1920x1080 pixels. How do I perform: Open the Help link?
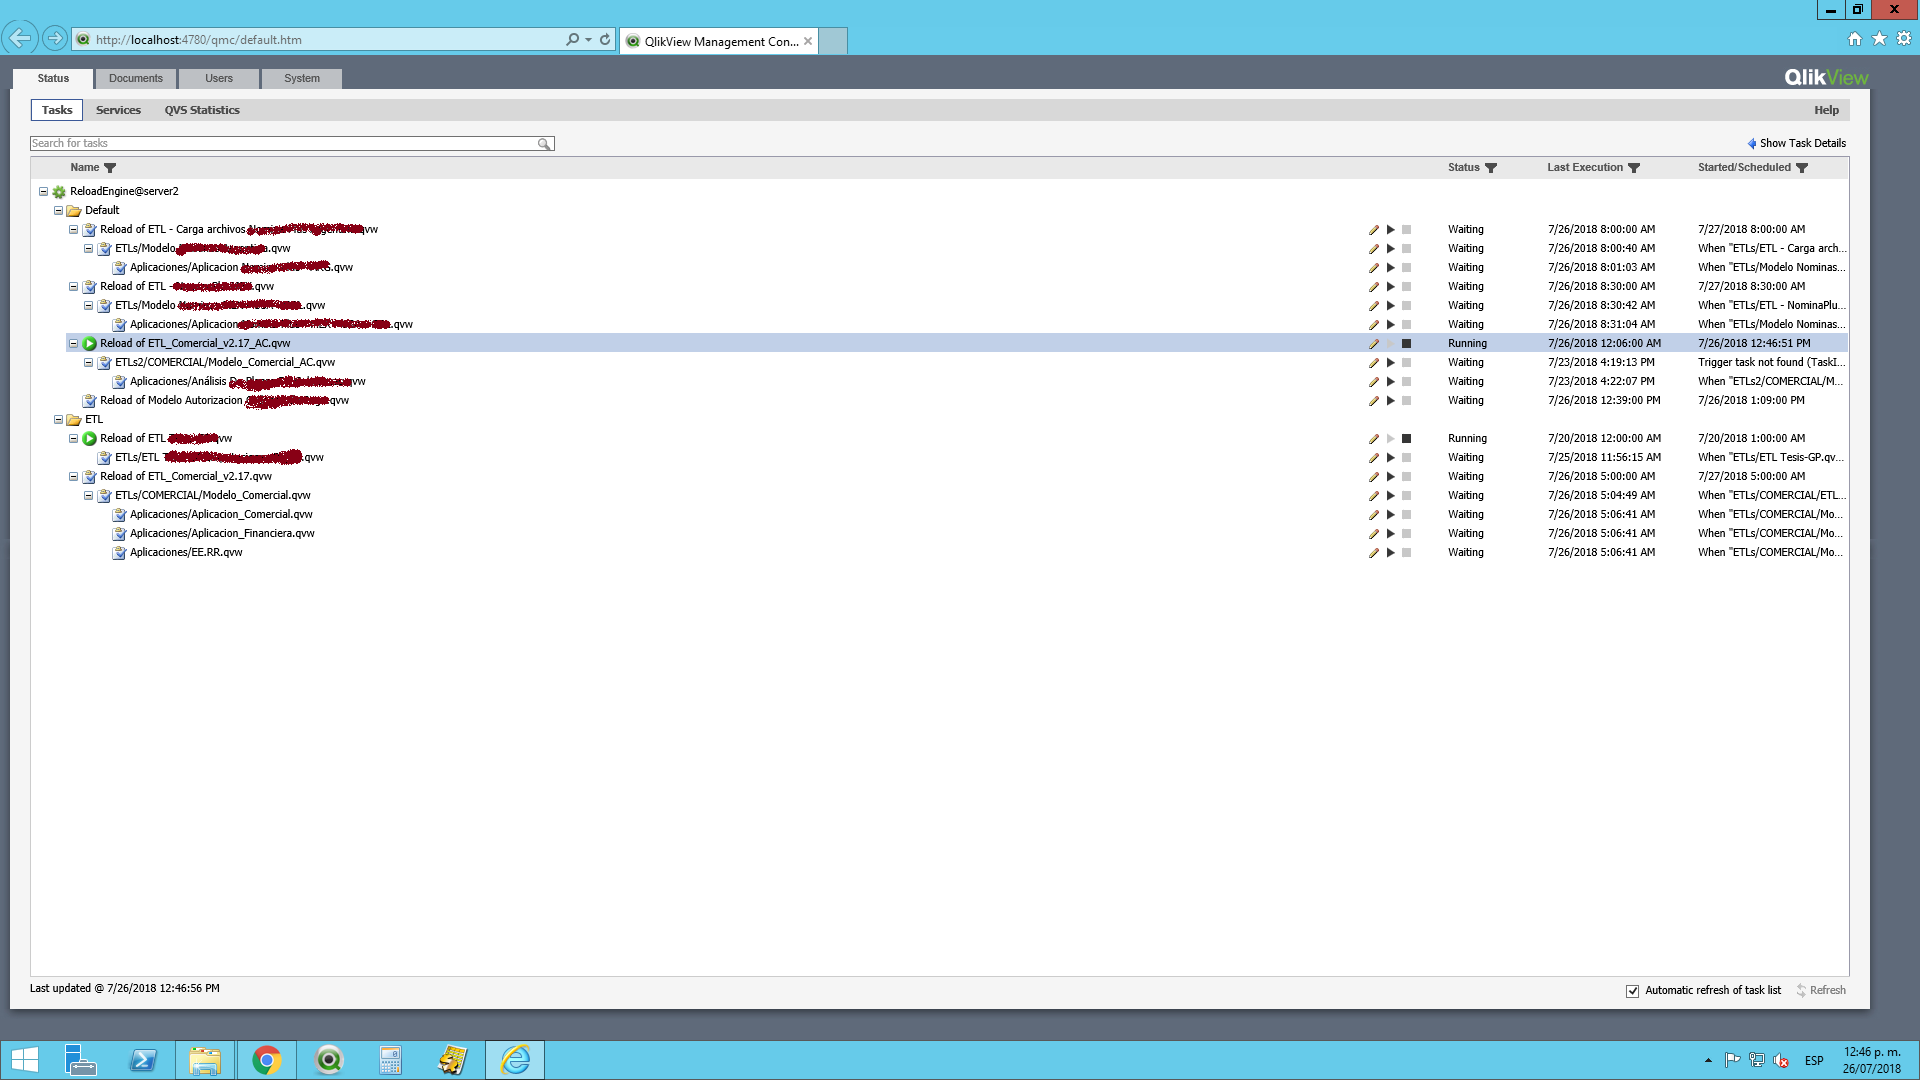point(1826,110)
